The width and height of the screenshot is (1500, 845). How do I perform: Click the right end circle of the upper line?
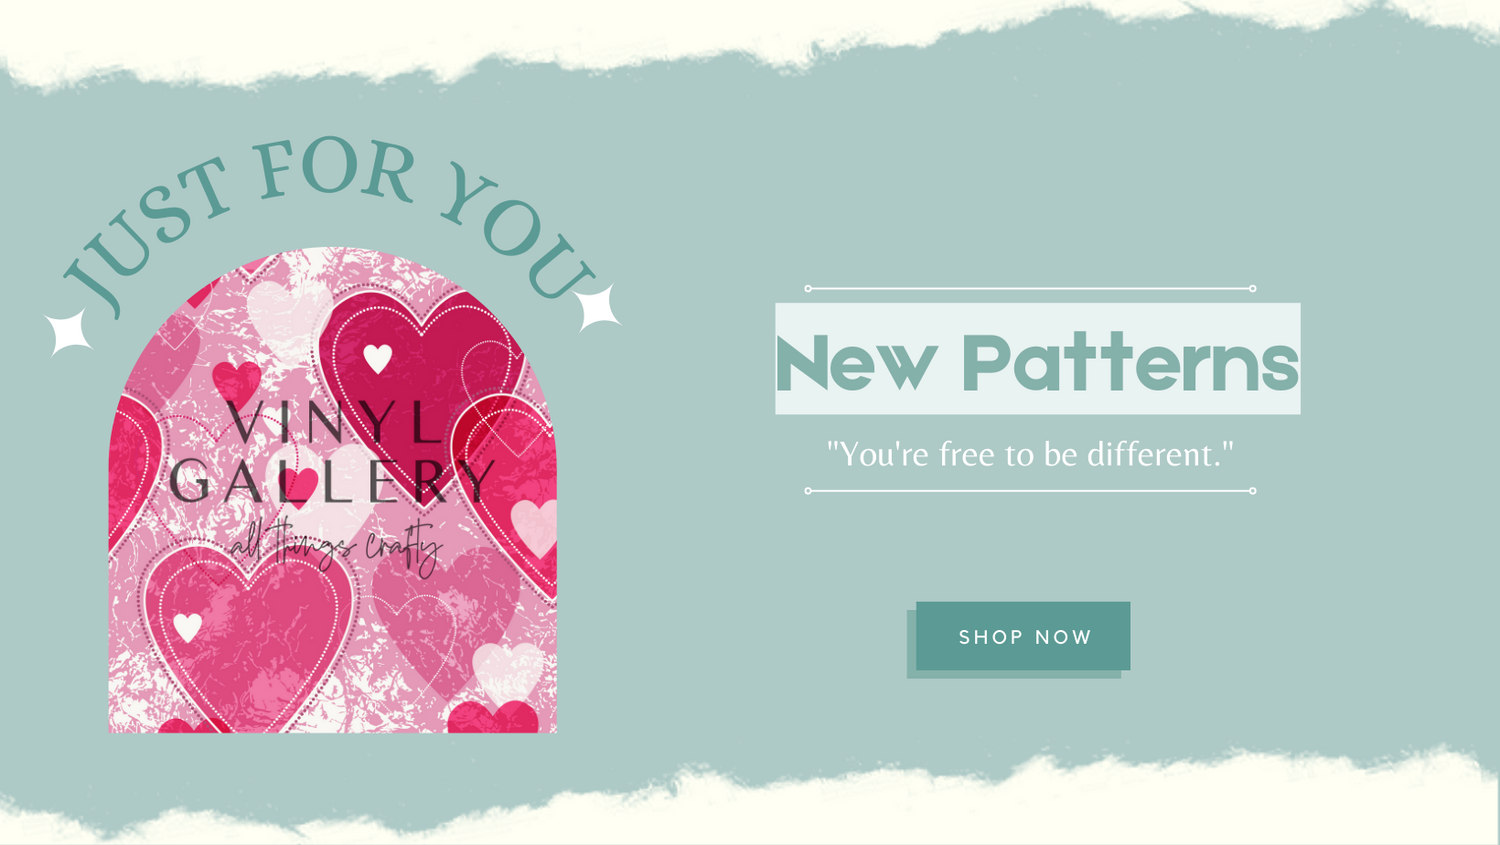[x=1253, y=288]
